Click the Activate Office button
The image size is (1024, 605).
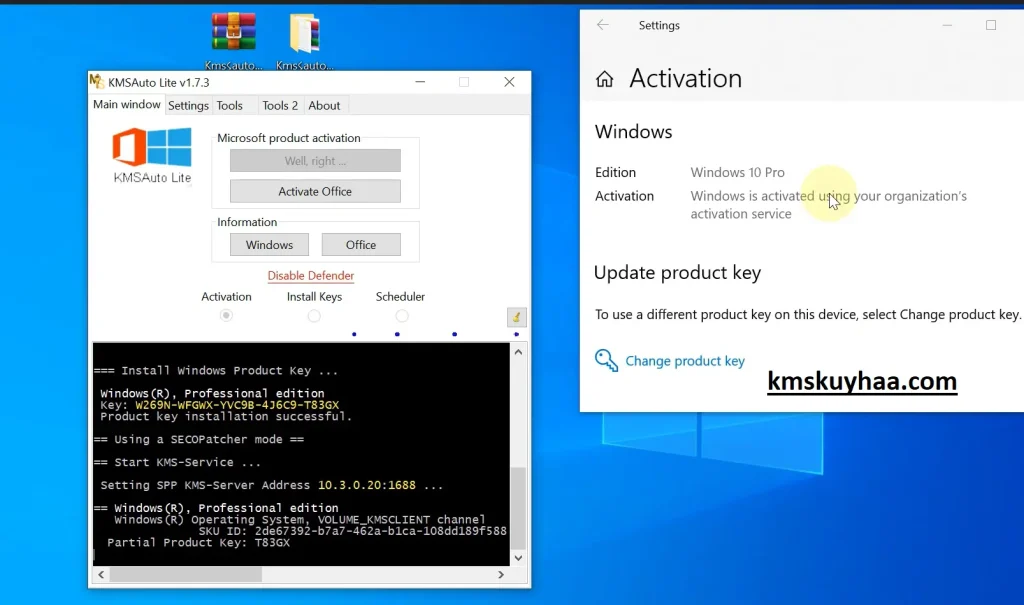(x=315, y=190)
